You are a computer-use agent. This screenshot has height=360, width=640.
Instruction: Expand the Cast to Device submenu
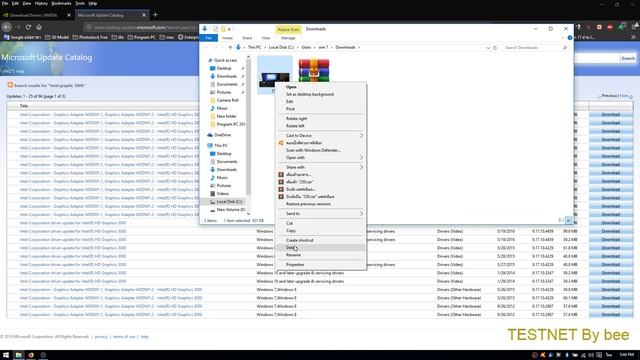321,136
